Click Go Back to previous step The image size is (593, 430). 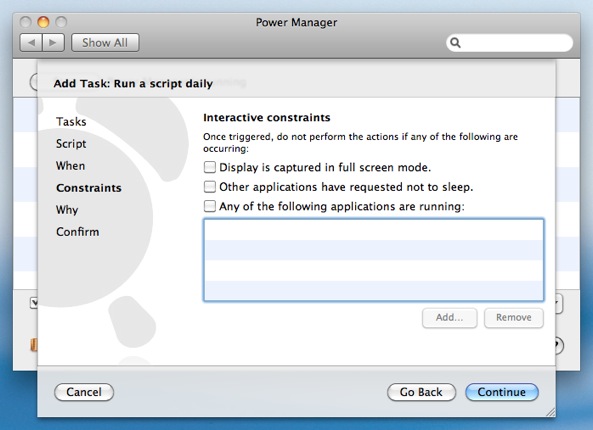421,392
